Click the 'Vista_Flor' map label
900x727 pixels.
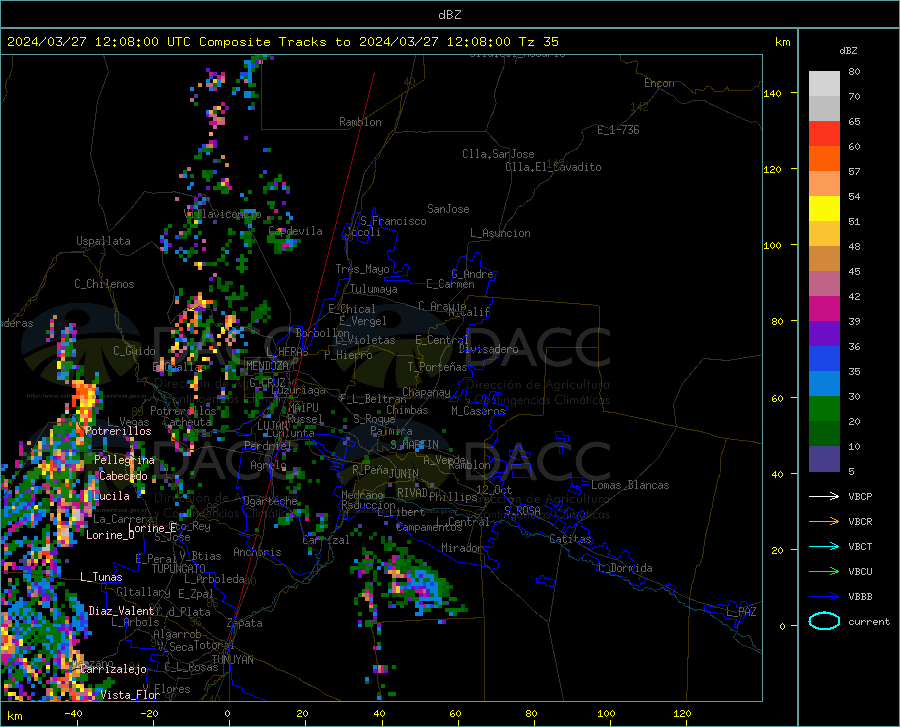[x=130, y=695]
